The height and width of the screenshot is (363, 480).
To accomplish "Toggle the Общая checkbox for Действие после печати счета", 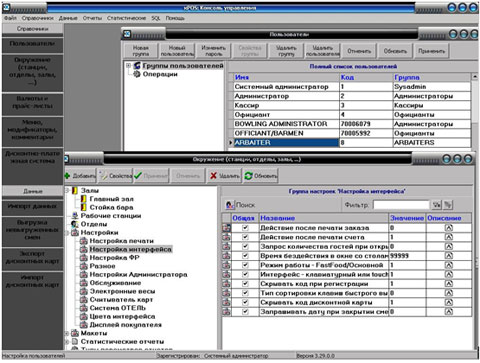I will click(x=245, y=237).
